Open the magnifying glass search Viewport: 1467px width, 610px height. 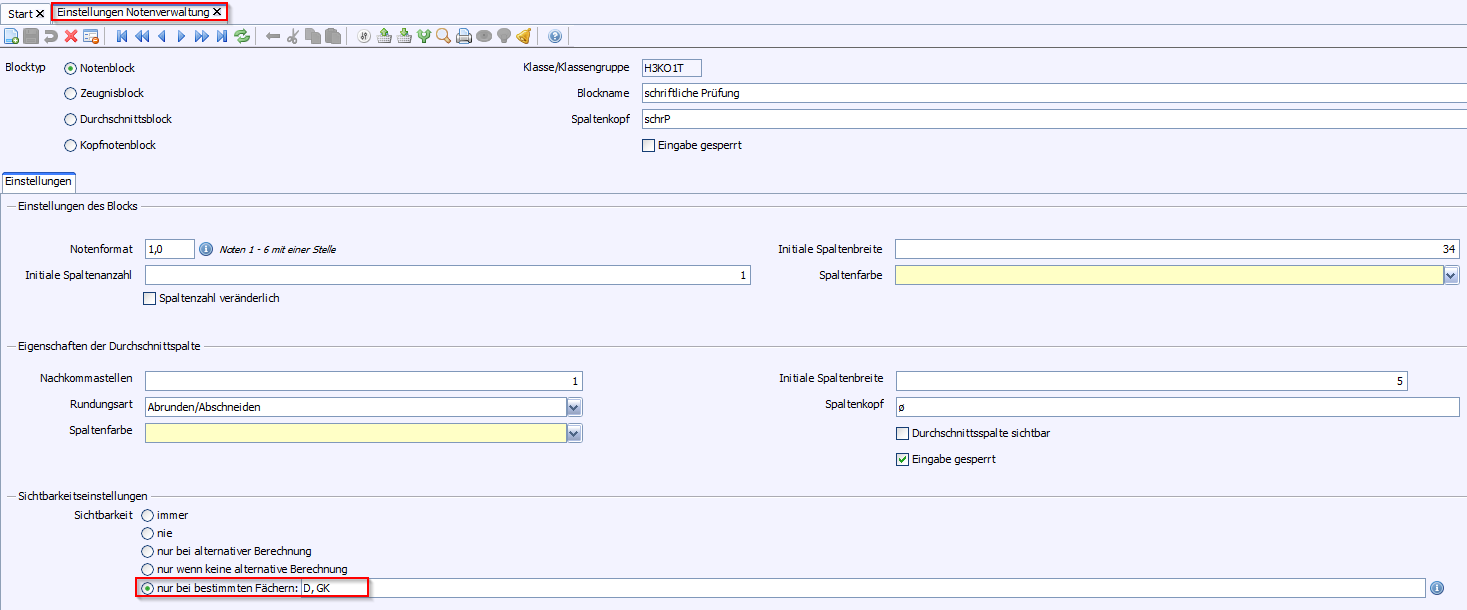[444, 36]
